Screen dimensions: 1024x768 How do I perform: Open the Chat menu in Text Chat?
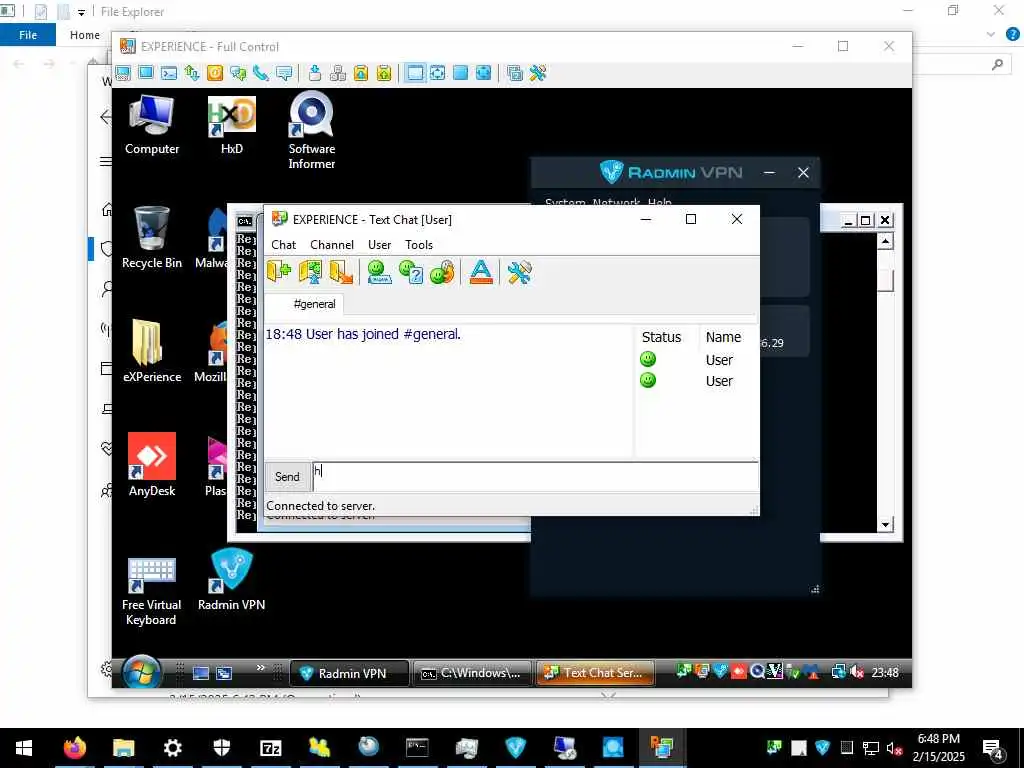tap(283, 245)
